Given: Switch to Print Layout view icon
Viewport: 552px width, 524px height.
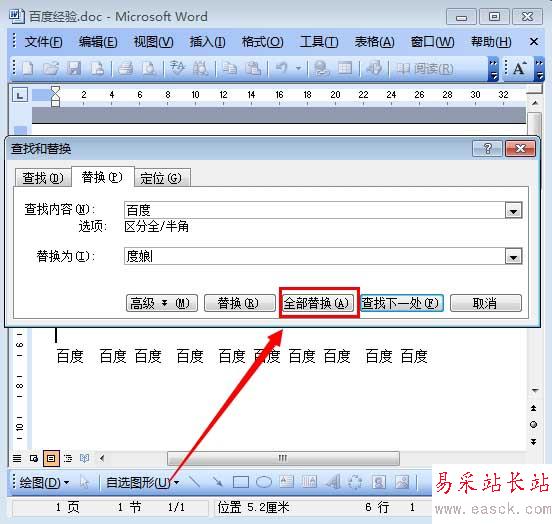Looking at the screenshot, I should click(51, 458).
